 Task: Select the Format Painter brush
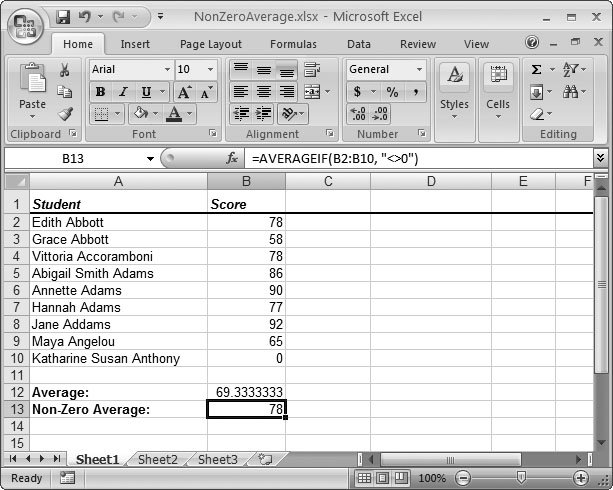(65, 114)
